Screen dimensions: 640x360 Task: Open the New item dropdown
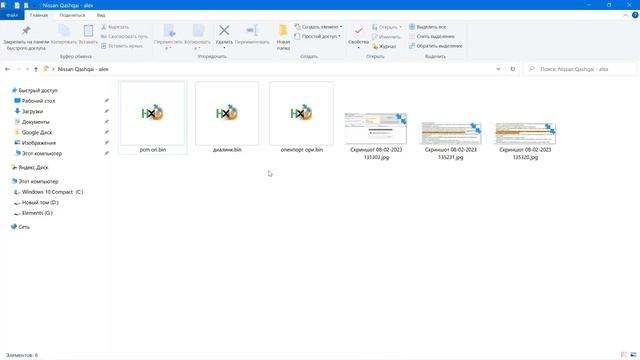click(318, 27)
